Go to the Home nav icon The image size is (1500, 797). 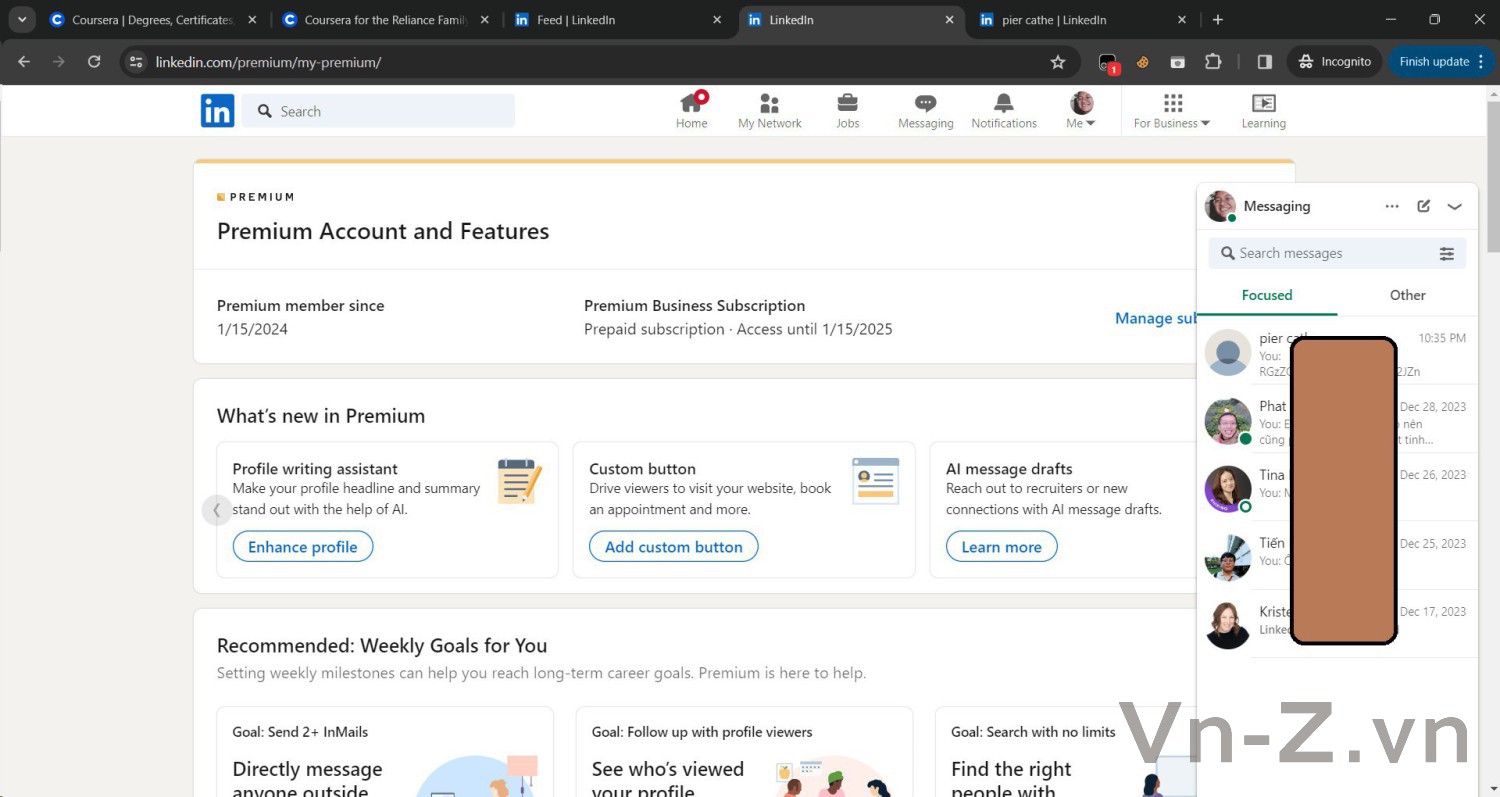pyautogui.click(x=691, y=110)
